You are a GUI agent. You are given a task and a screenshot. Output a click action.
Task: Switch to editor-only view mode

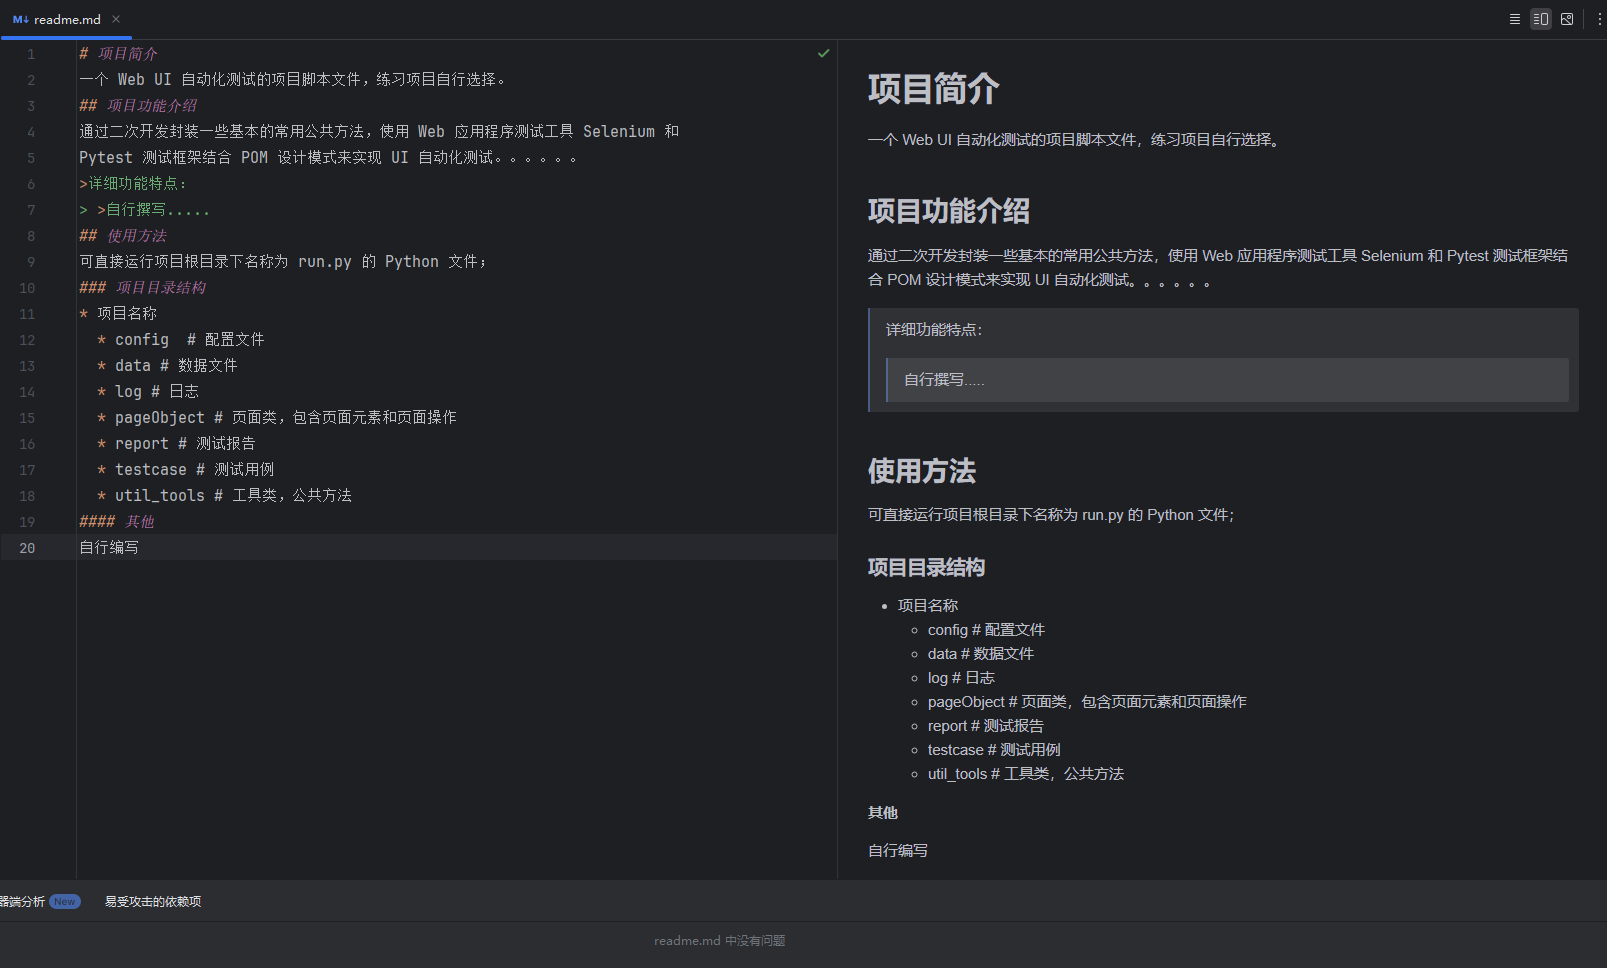(1514, 19)
